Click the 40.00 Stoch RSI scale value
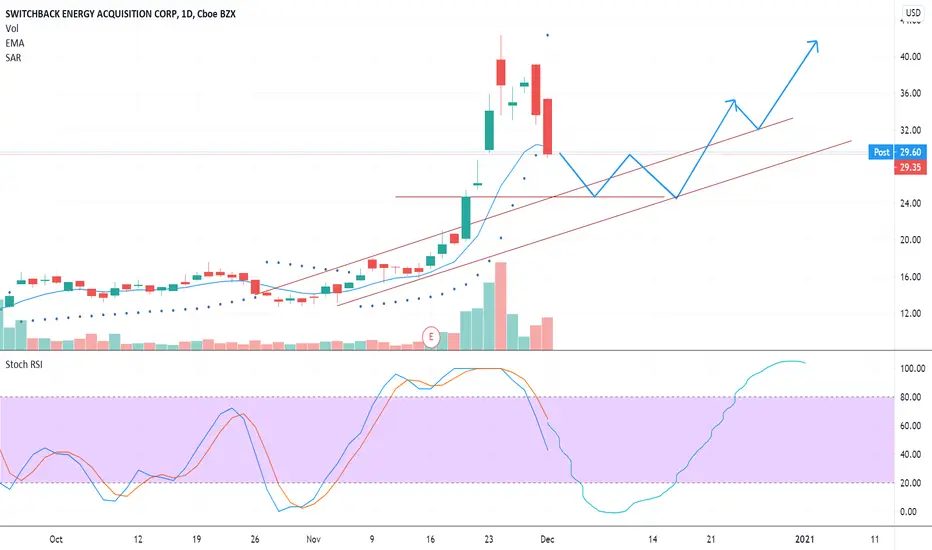The width and height of the screenshot is (932, 550). [912, 454]
